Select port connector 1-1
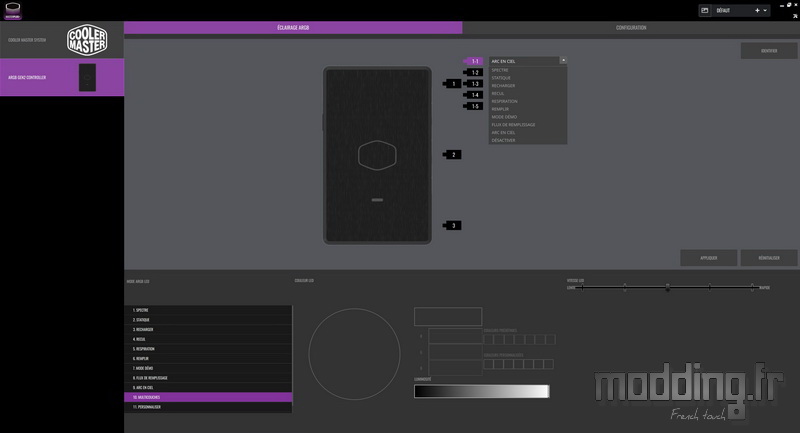800x433 pixels. [474, 61]
